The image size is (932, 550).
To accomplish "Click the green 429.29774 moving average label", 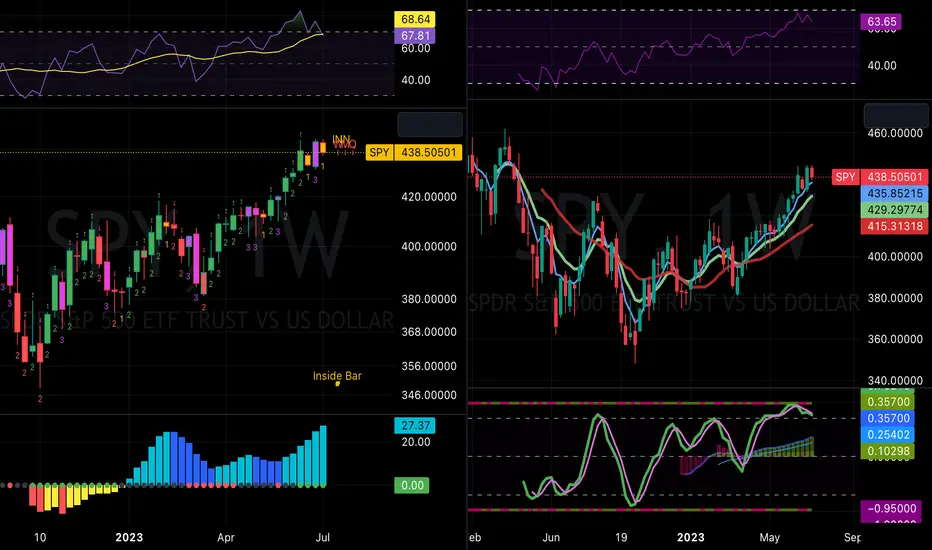I will coord(895,210).
